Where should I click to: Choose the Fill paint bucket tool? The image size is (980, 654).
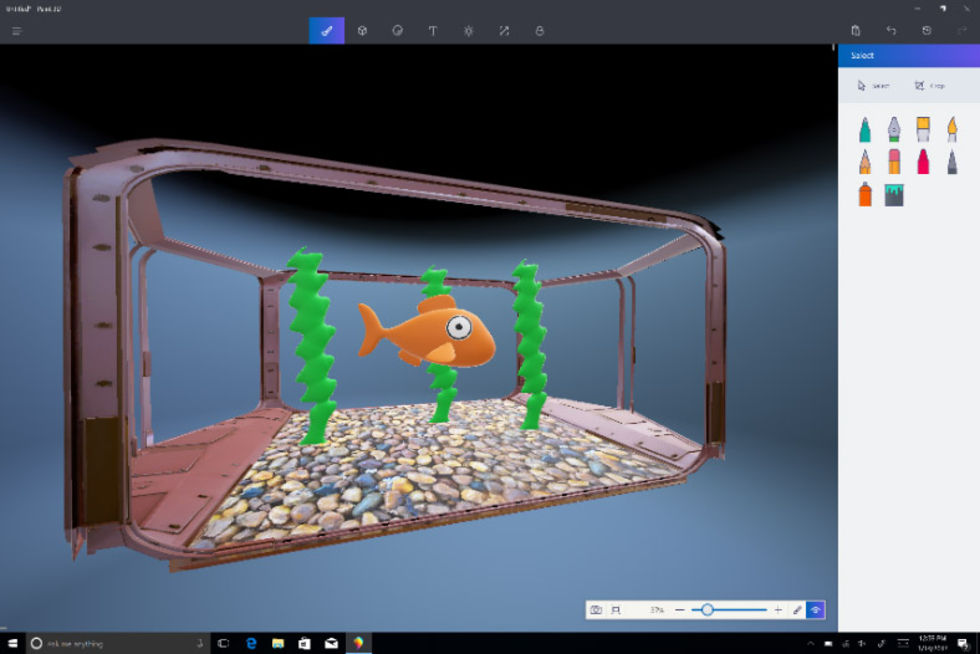(x=894, y=195)
